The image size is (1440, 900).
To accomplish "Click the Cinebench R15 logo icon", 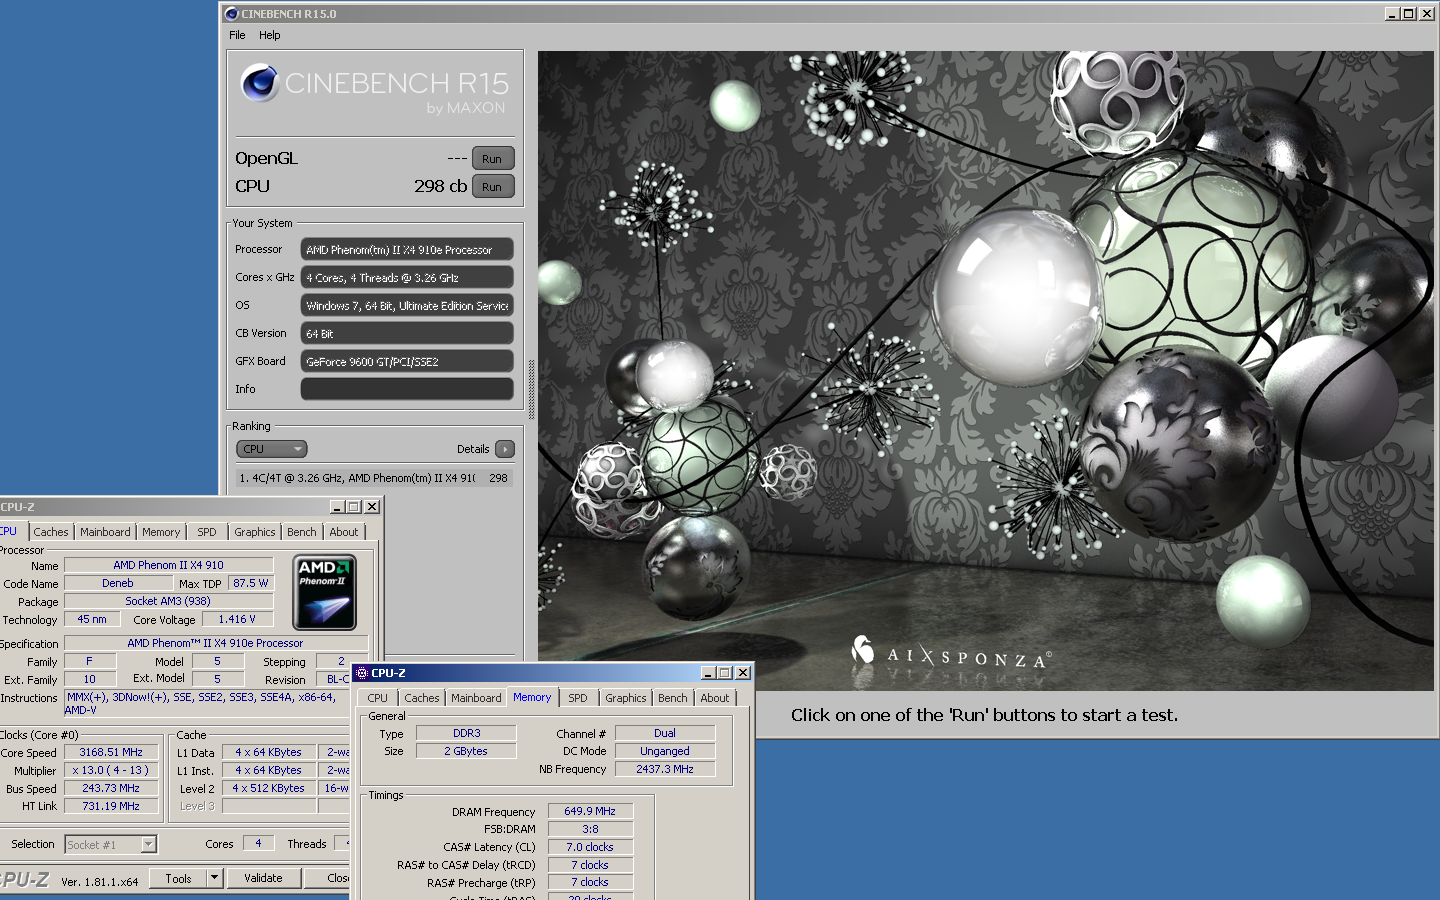I will tap(259, 83).
